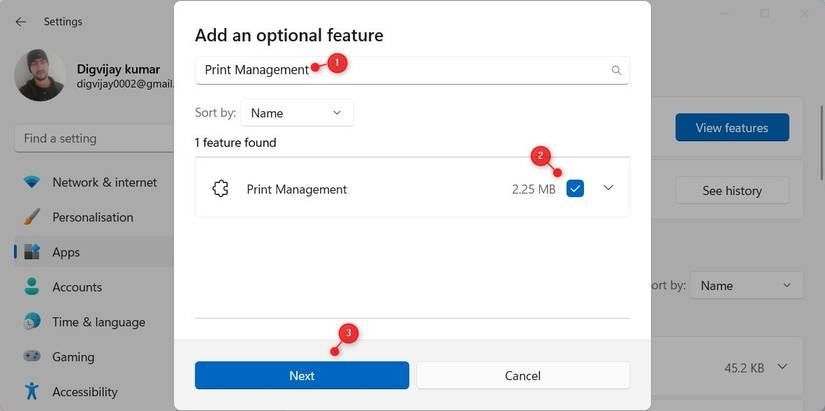This screenshot has width=825, height=411.
Task: Expand Print Management feature details chevron
Action: pos(608,188)
